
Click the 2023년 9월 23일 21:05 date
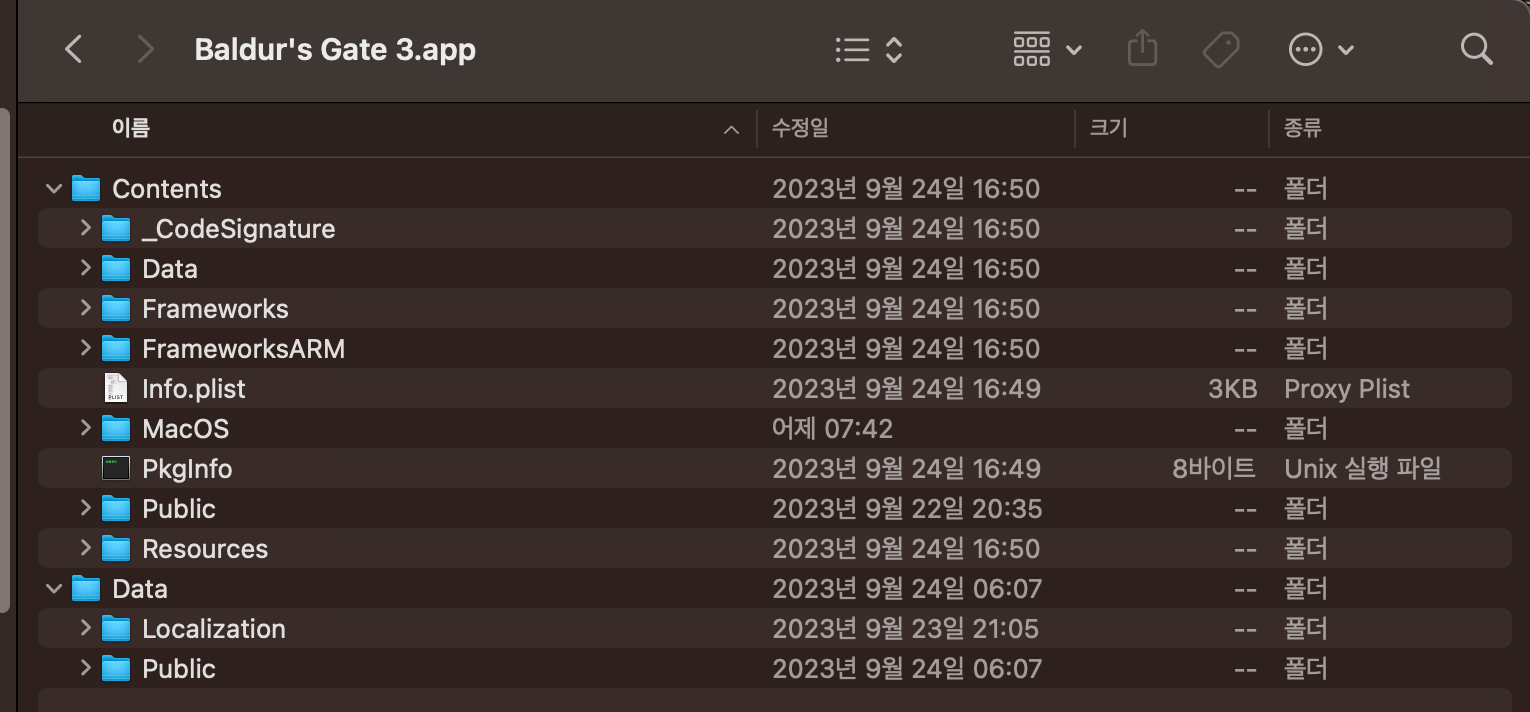point(905,629)
